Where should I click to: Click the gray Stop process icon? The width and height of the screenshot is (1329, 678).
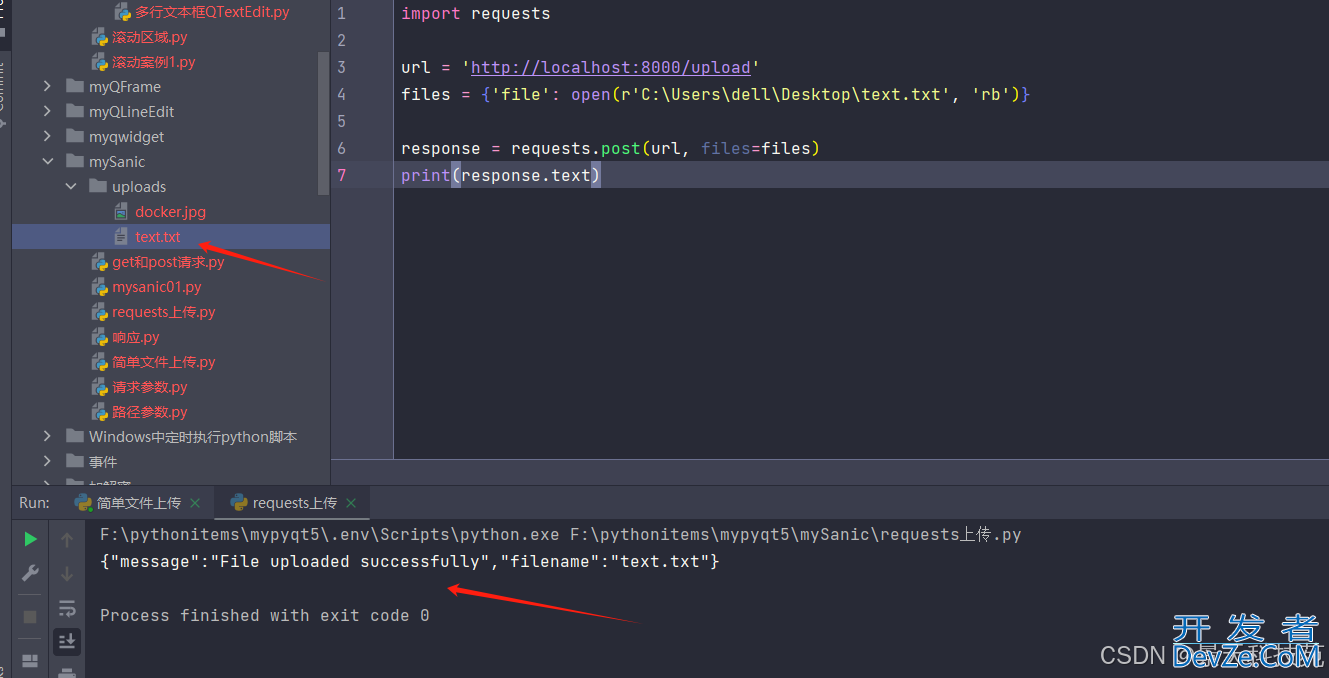[x=30, y=616]
